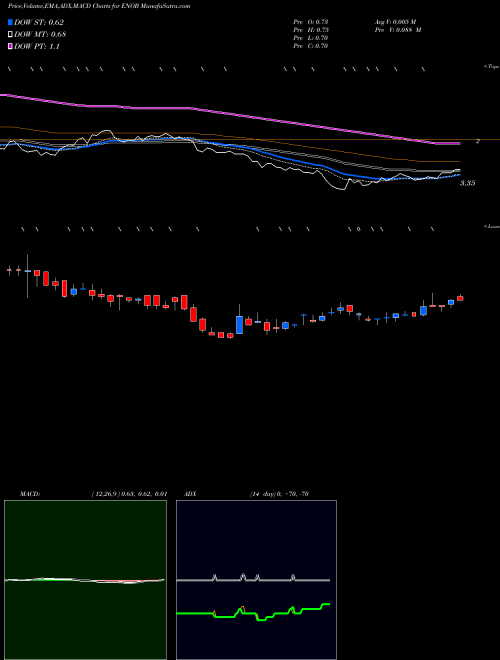500x660 pixels.
Task: Click the '2' level label on orange line
Action: (478, 141)
